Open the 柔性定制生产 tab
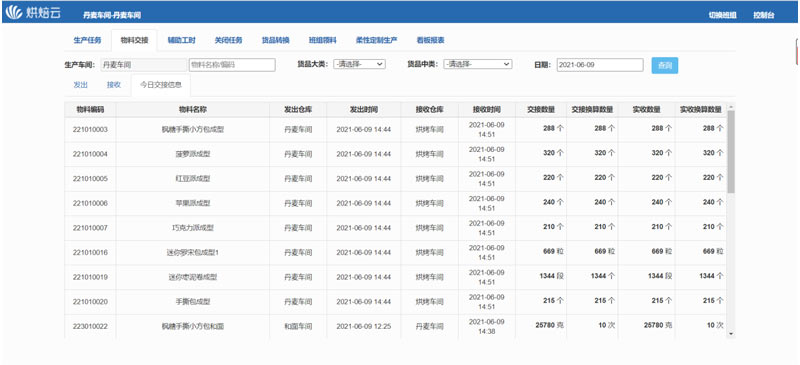800x365 pixels. tap(377, 40)
